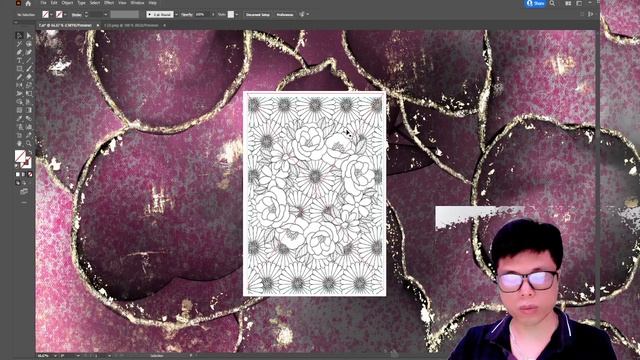
Task: Open Edit Toolbar three-dots button
Action: 24,202
